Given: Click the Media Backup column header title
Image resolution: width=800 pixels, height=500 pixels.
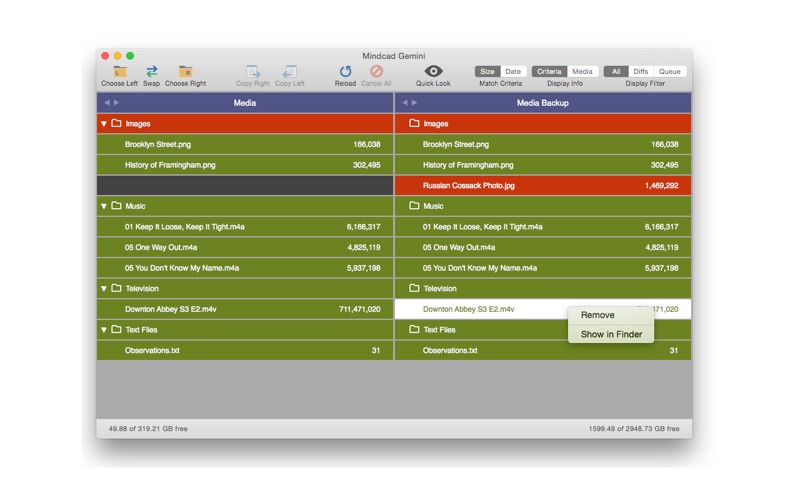Looking at the screenshot, I should [542, 103].
